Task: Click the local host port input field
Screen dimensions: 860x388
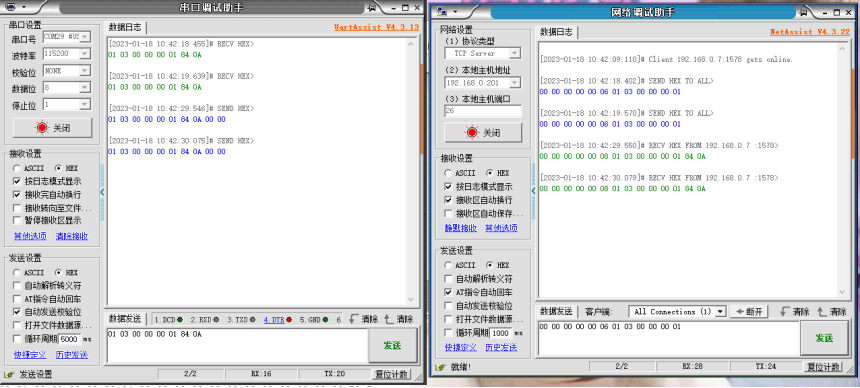Action: coord(483,111)
